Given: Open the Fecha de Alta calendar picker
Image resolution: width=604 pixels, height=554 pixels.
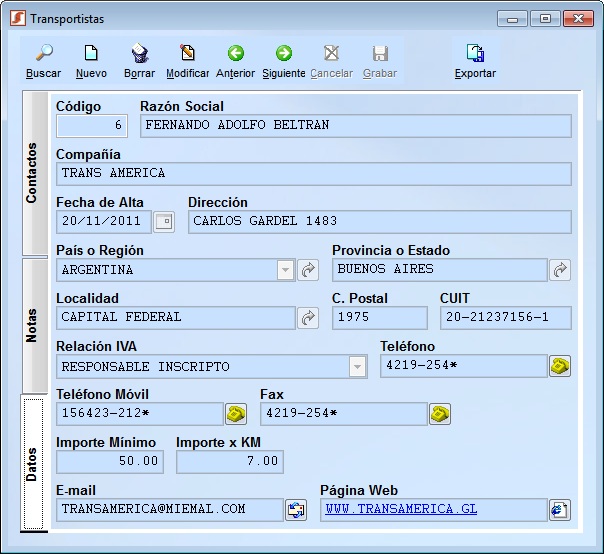Looking at the screenshot, I should (x=164, y=222).
